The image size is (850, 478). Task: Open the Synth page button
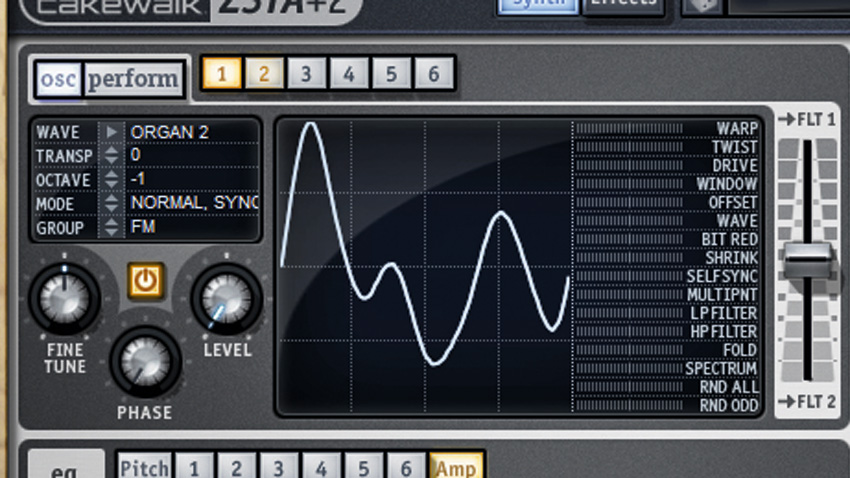pyautogui.click(x=538, y=5)
